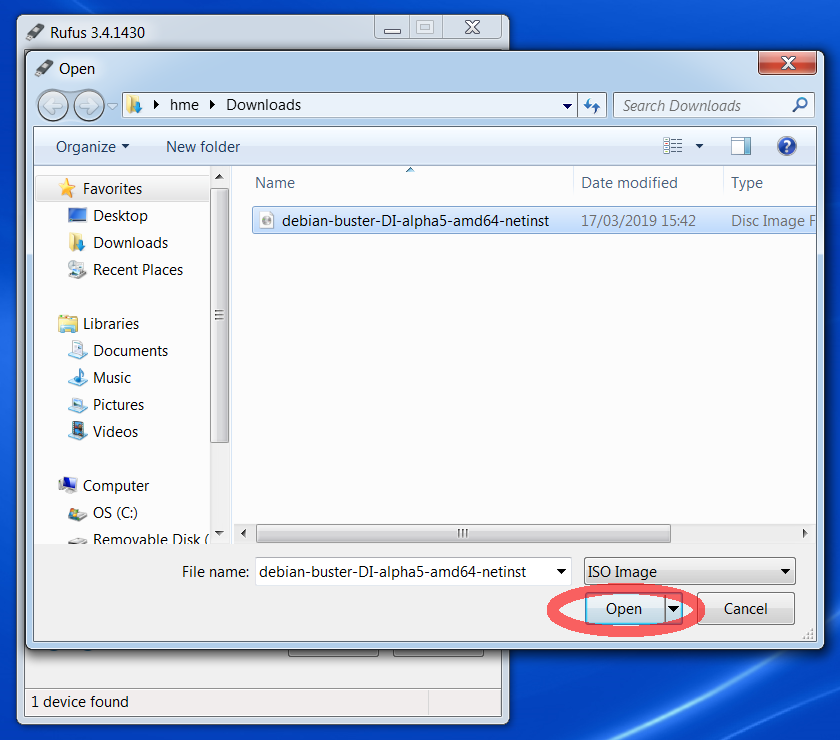Toggle the preview pane icon
840x740 pixels.
tap(741, 146)
